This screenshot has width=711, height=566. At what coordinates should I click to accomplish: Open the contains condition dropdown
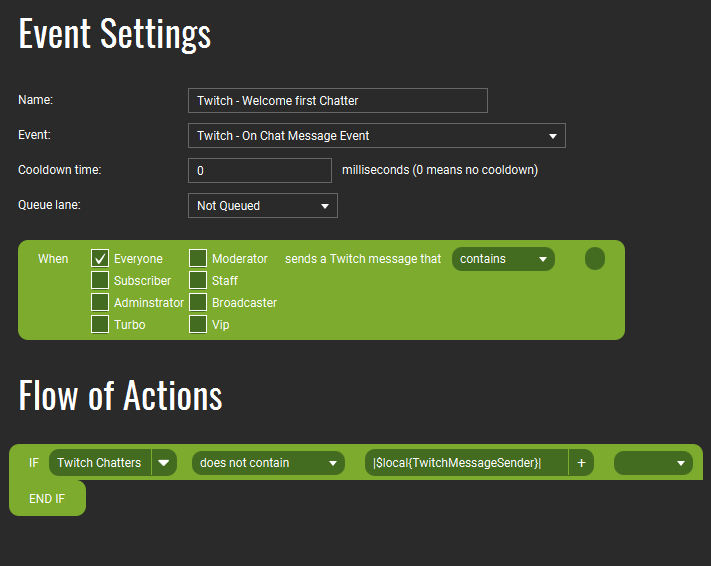point(503,259)
